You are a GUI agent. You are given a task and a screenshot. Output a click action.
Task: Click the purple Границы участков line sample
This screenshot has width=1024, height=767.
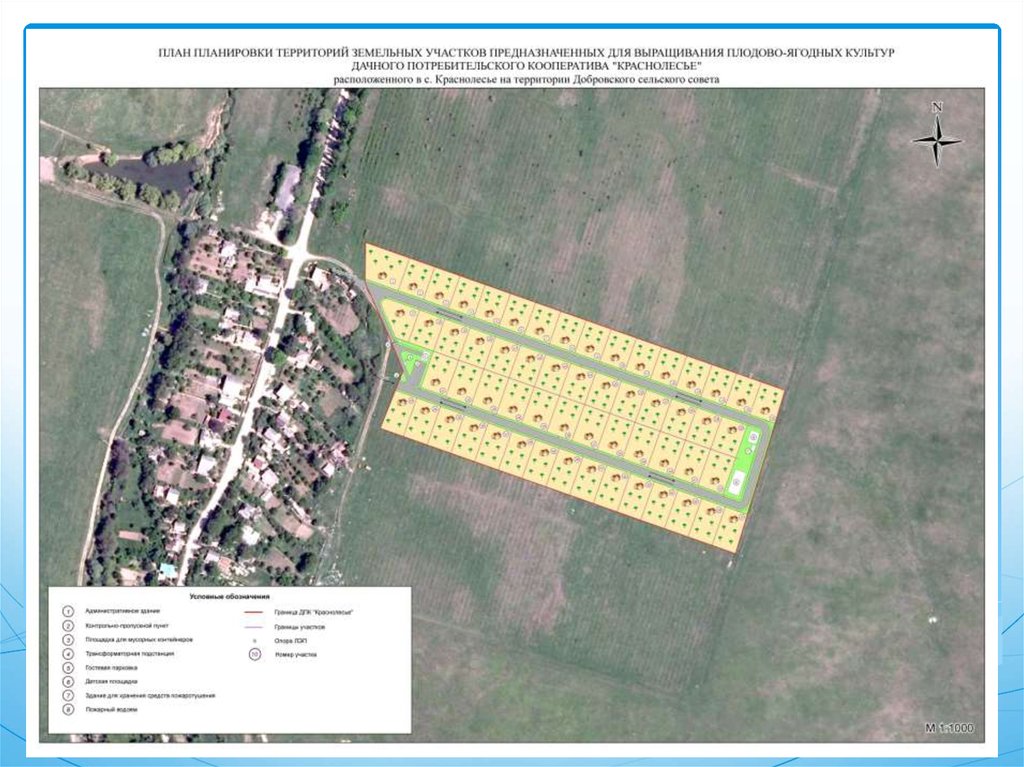point(258,625)
